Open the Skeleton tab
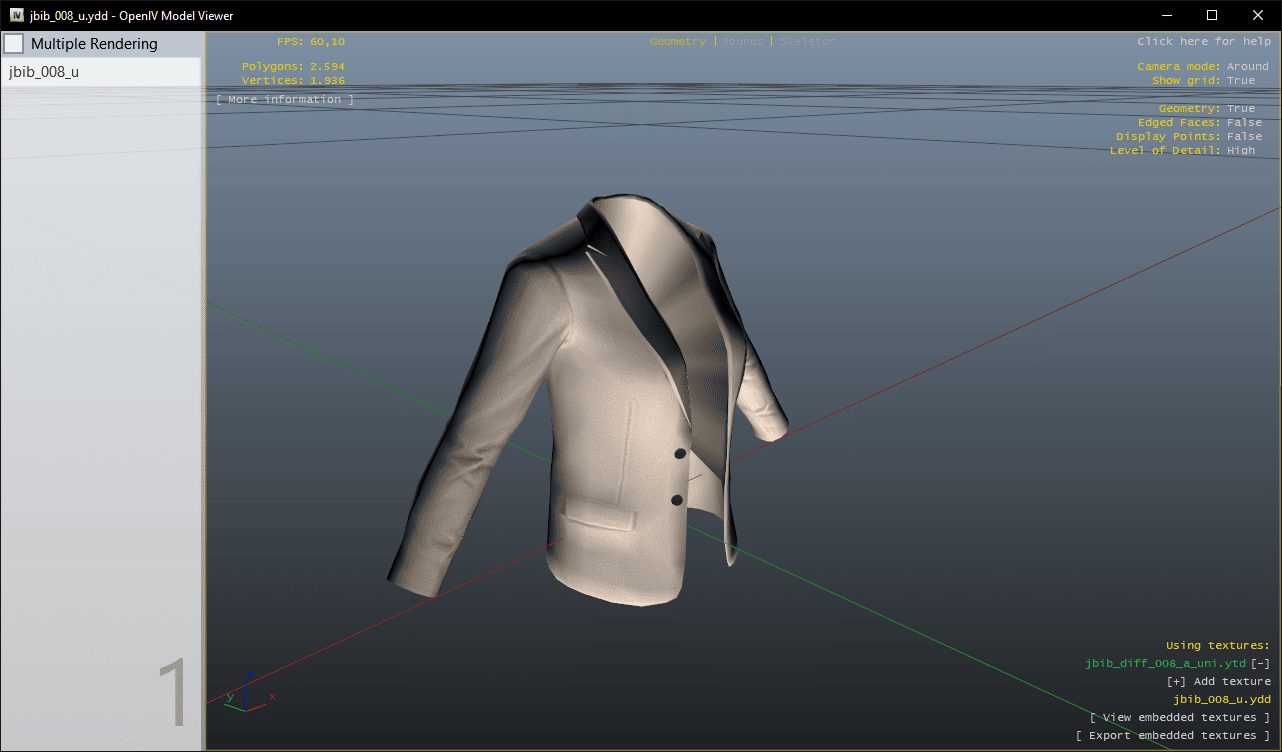This screenshot has height=752, width=1282. pos(807,41)
